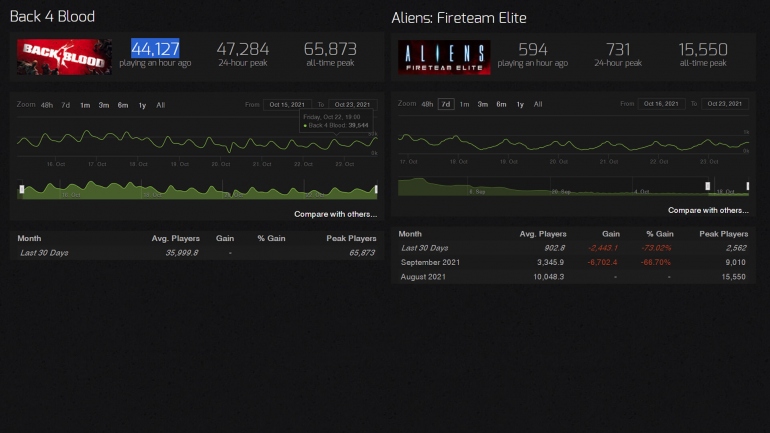Viewport: 770px width, 433px height.
Task: Edit the Aliens To date Oct 23, 2021
Action: (x=725, y=104)
